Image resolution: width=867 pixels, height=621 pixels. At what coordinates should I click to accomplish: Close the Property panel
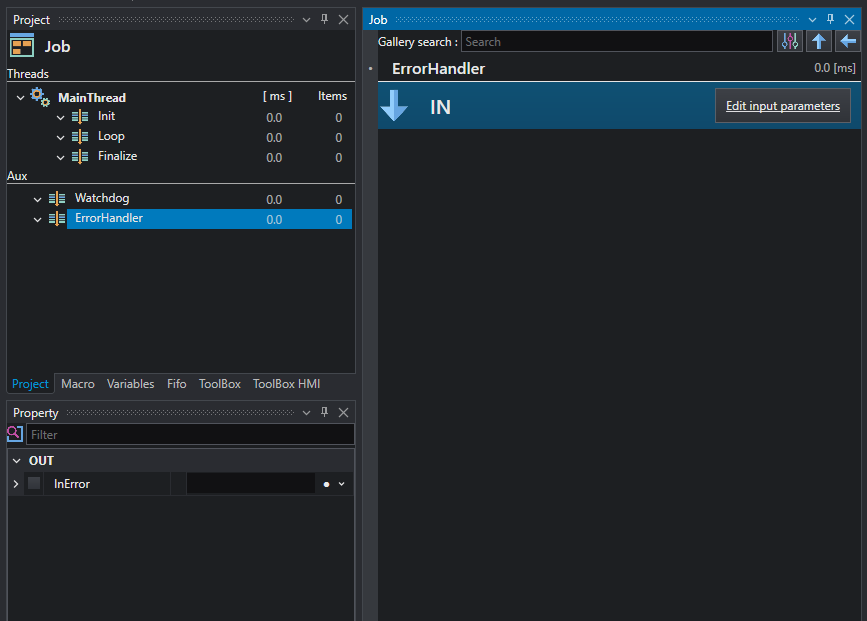343,413
